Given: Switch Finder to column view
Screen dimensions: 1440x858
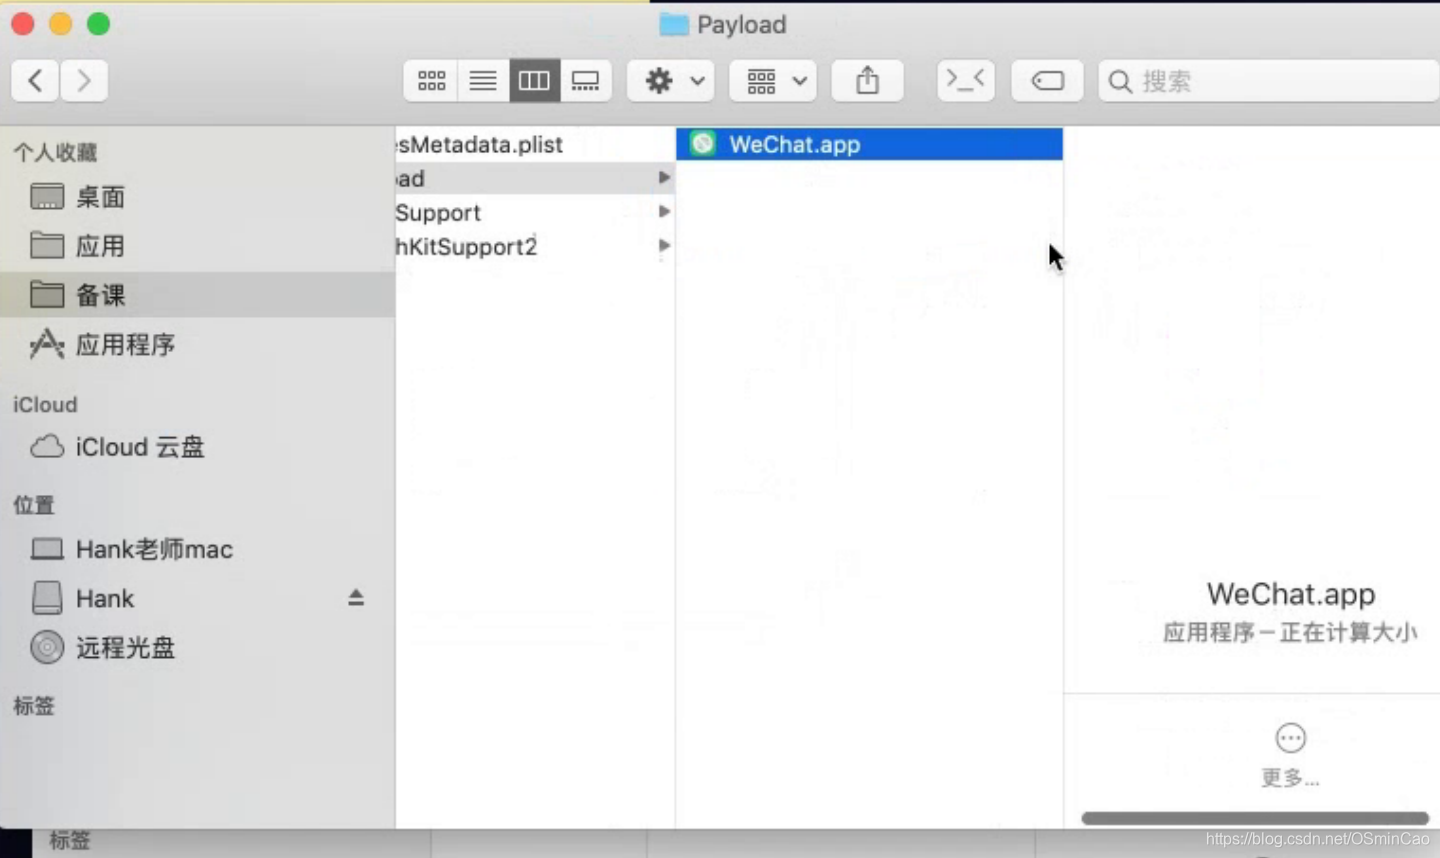Looking at the screenshot, I should pos(534,81).
